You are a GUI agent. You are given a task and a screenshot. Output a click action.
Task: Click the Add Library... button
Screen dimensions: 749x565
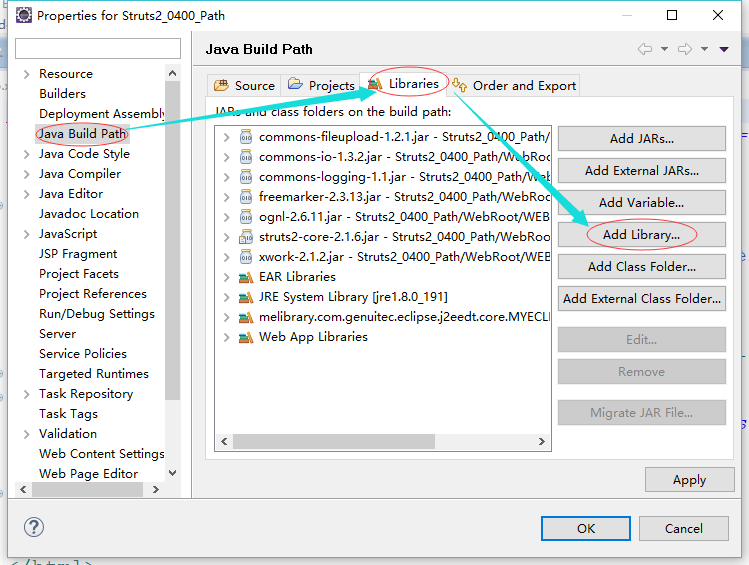(x=642, y=235)
